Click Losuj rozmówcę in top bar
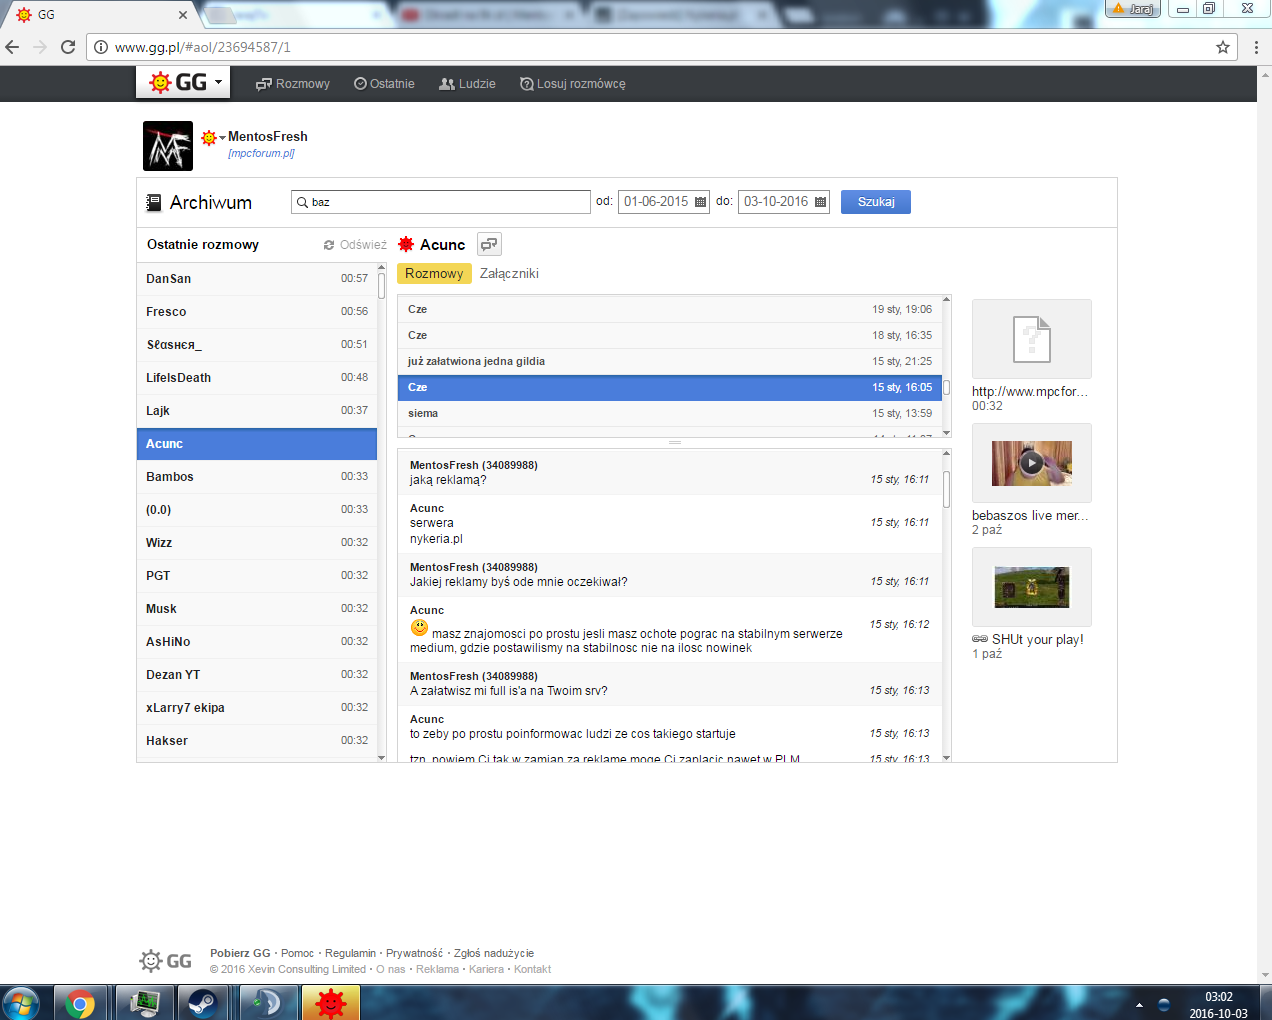 click(573, 84)
